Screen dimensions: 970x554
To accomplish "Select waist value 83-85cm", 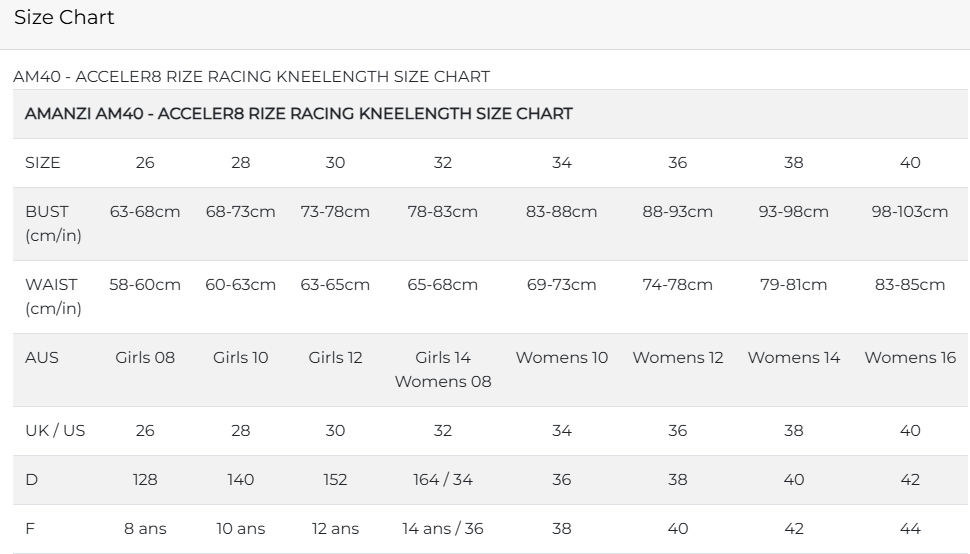I will [x=910, y=284].
